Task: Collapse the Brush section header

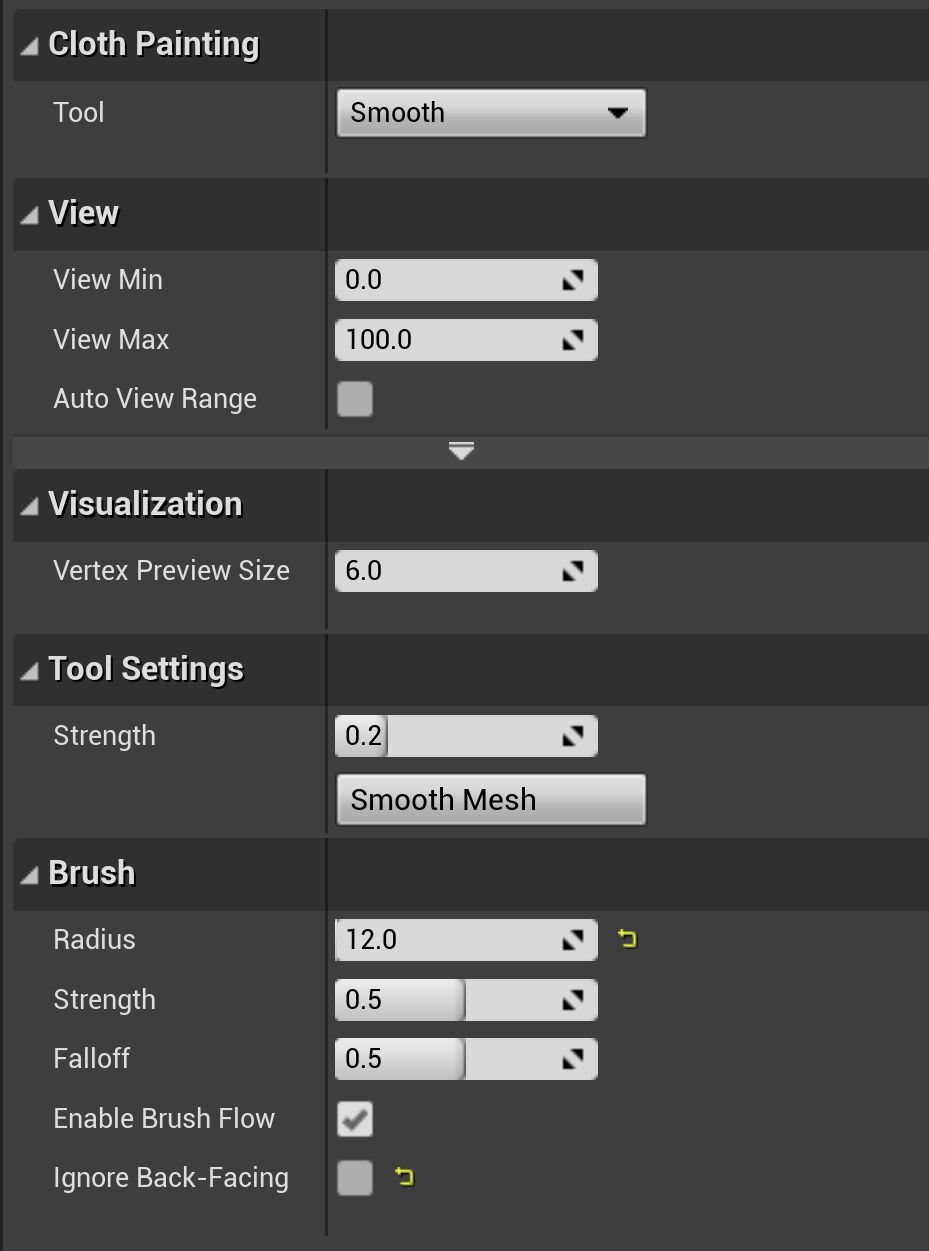Action: pyautogui.click(x=30, y=874)
